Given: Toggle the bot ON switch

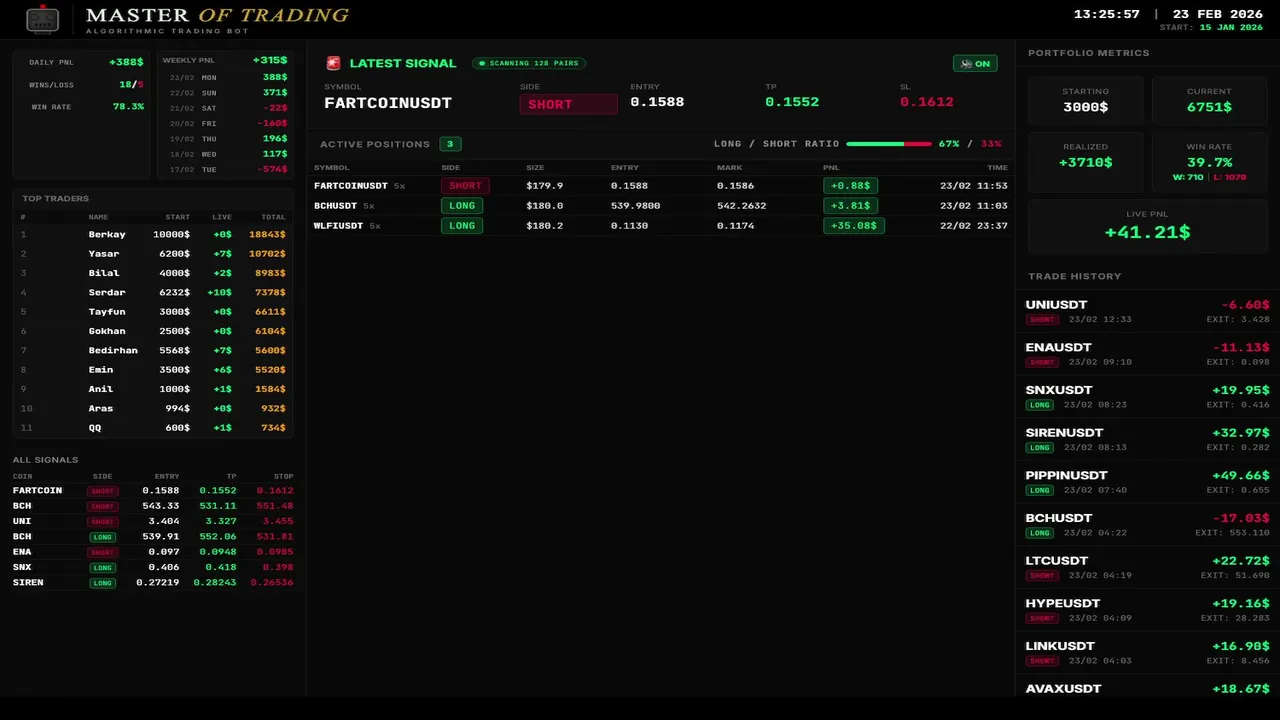Looking at the screenshot, I should [975, 63].
